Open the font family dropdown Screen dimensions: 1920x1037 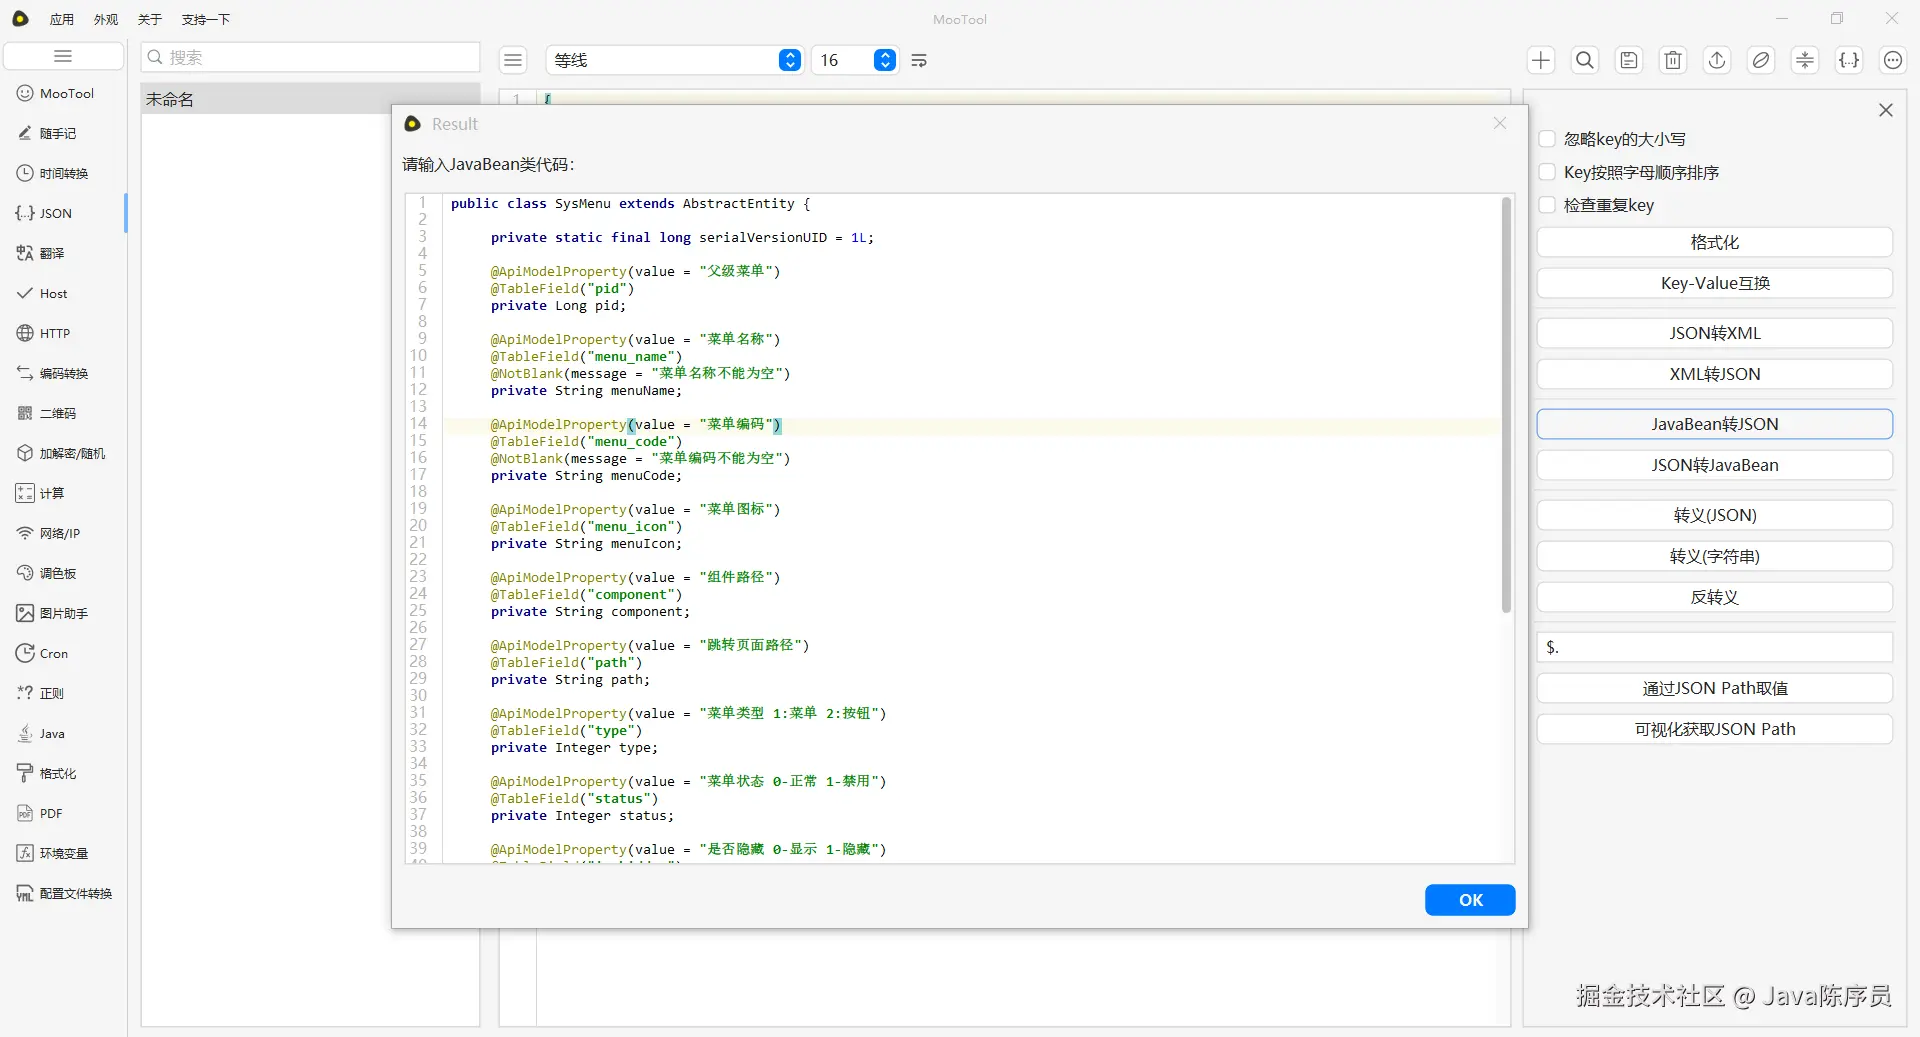click(x=789, y=60)
